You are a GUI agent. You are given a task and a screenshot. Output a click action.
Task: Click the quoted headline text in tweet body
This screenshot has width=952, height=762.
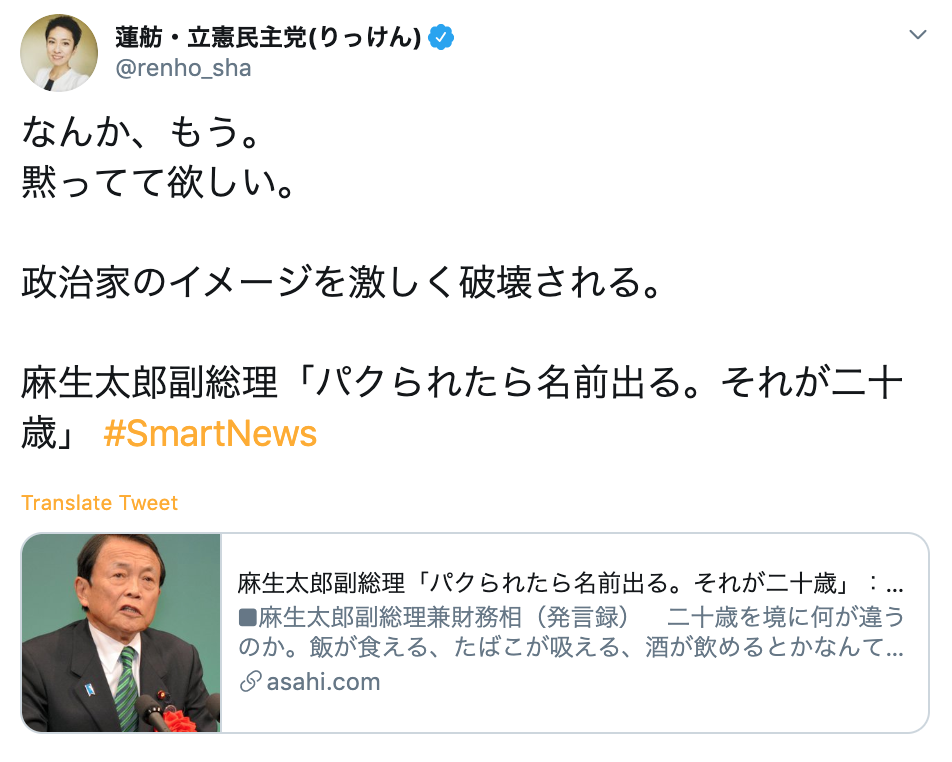click(x=461, y=408)
